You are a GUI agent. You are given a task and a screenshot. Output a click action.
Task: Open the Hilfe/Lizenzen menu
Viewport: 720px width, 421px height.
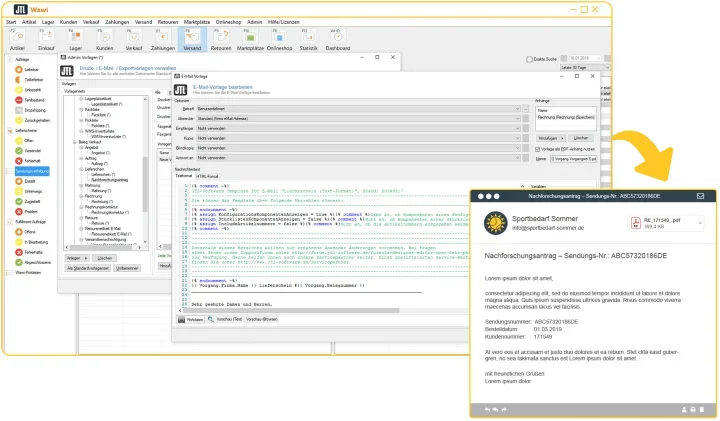283,22
